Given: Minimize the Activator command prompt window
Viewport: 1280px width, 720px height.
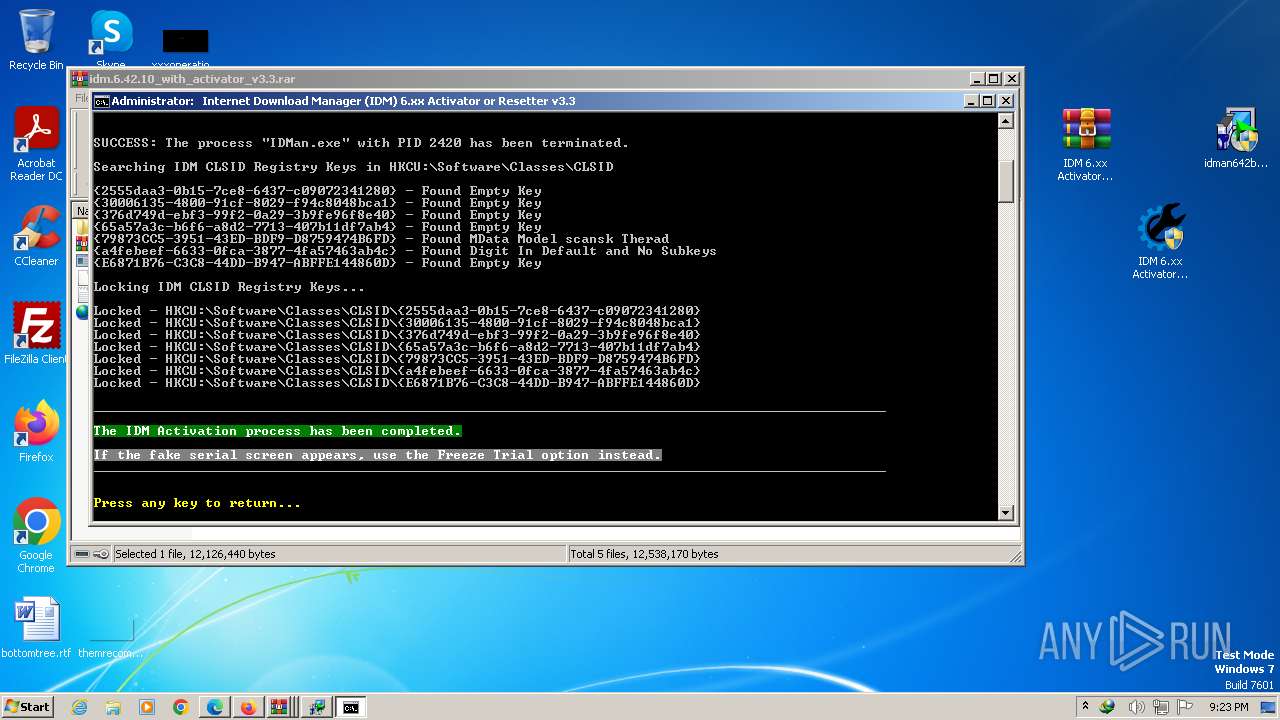Looking at the screenshot, I should [x=970, y=101].
